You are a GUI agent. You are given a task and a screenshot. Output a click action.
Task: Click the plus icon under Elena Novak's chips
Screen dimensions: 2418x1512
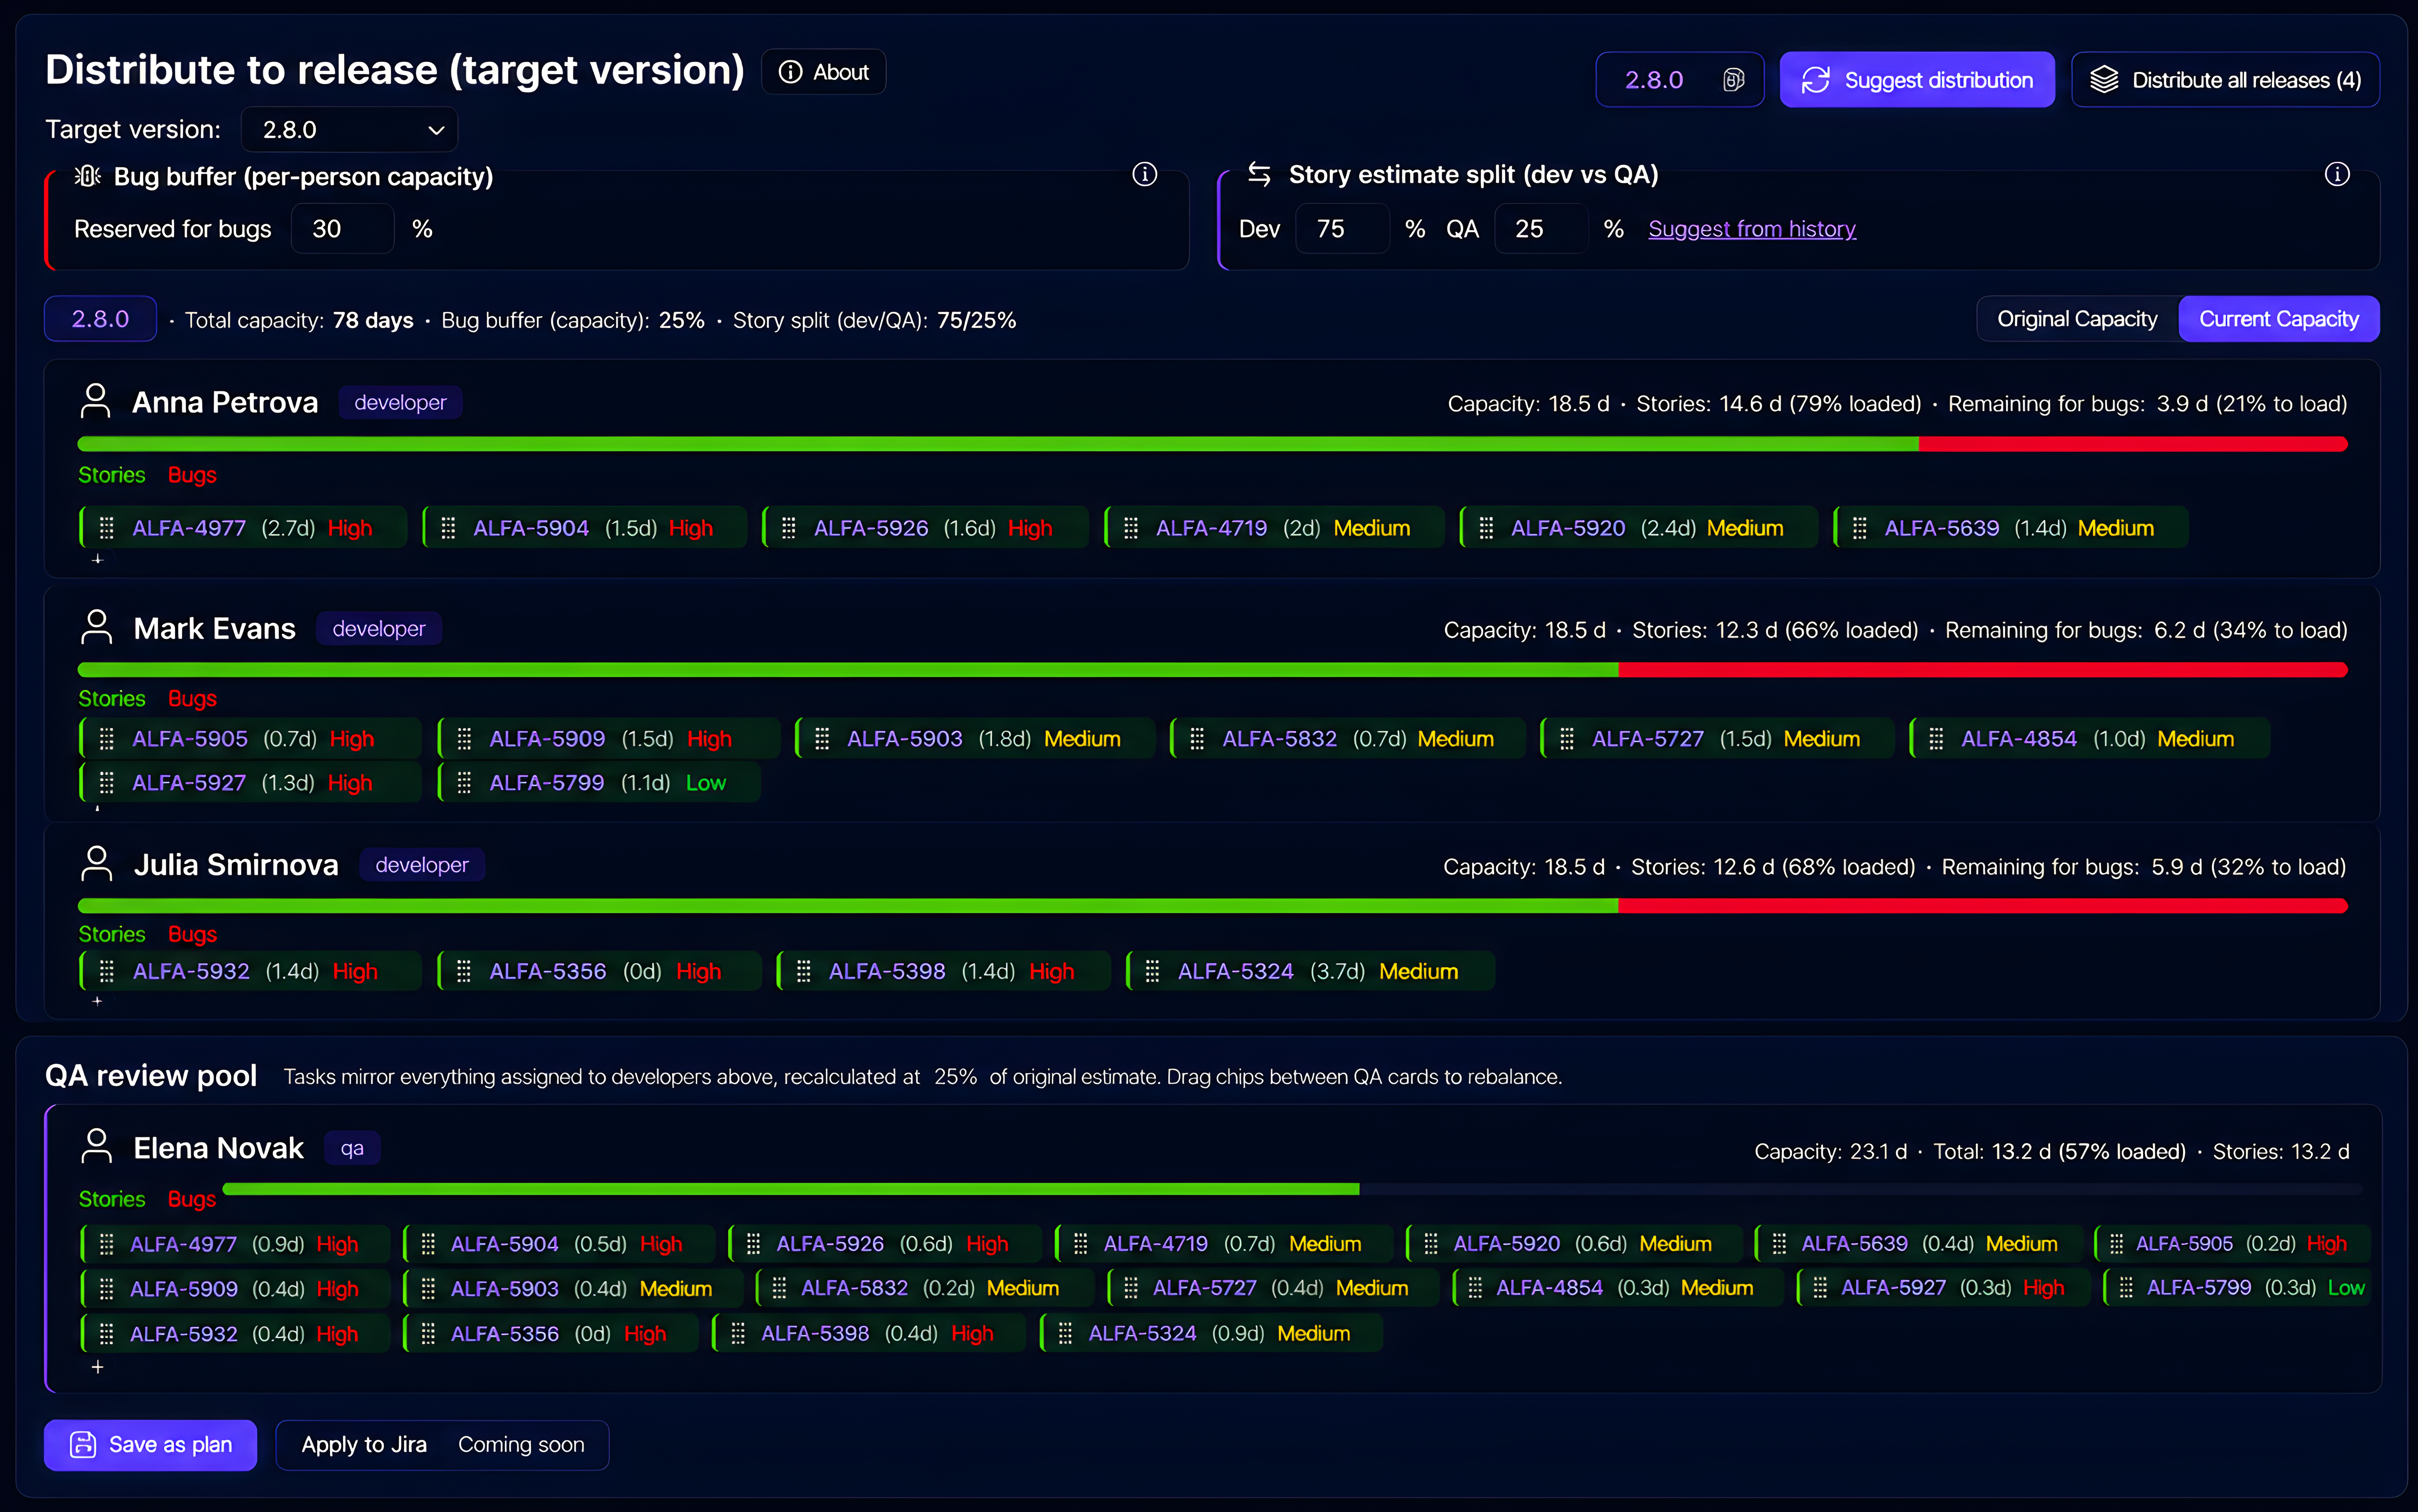(97, 1367)
